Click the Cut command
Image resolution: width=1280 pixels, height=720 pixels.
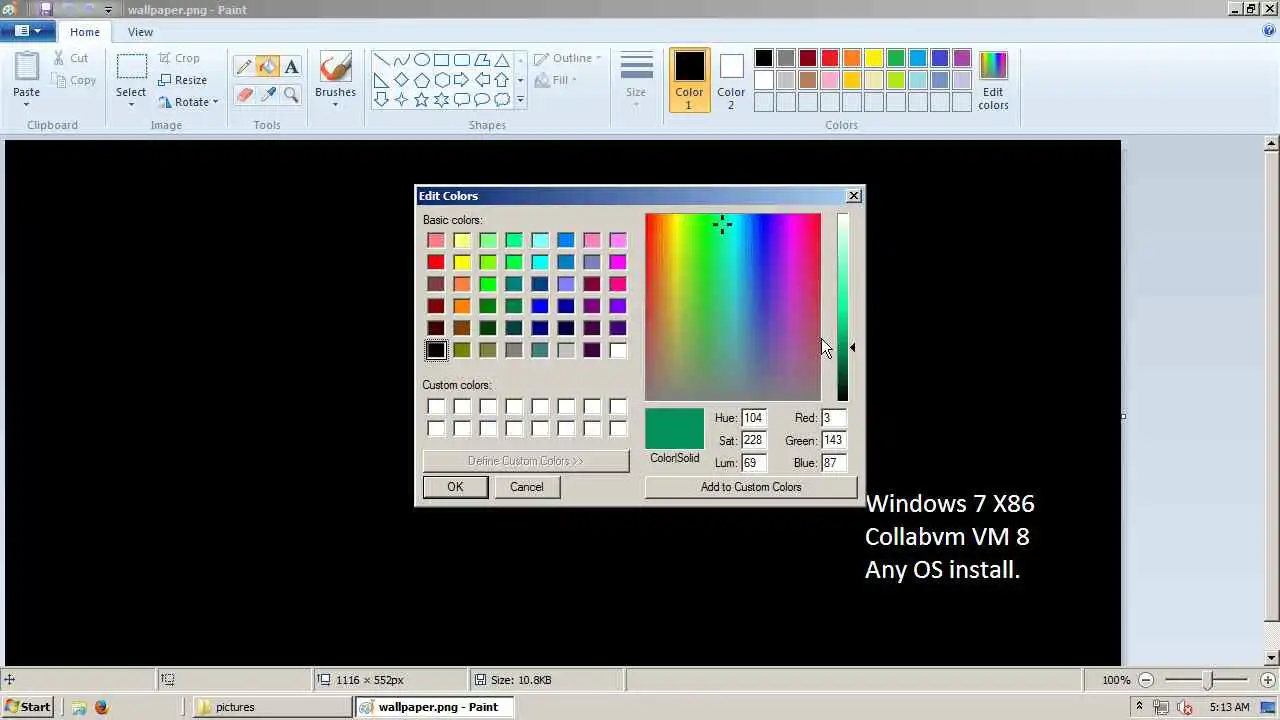click(x=70, y=58)
